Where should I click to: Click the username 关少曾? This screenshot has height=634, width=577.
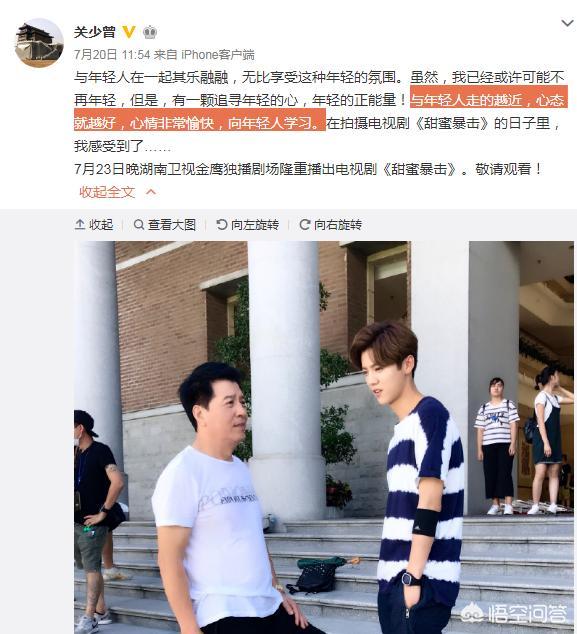pos(95,32)
